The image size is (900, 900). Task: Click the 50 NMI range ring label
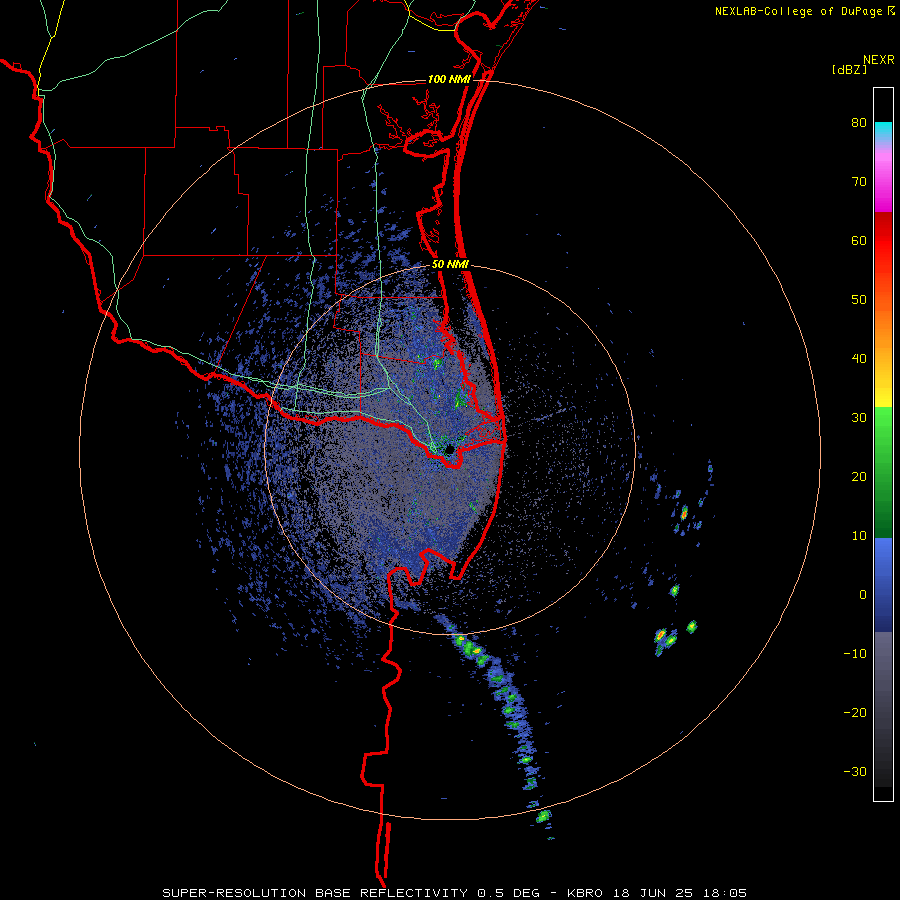pyautogui.click(x=450, y=265)
